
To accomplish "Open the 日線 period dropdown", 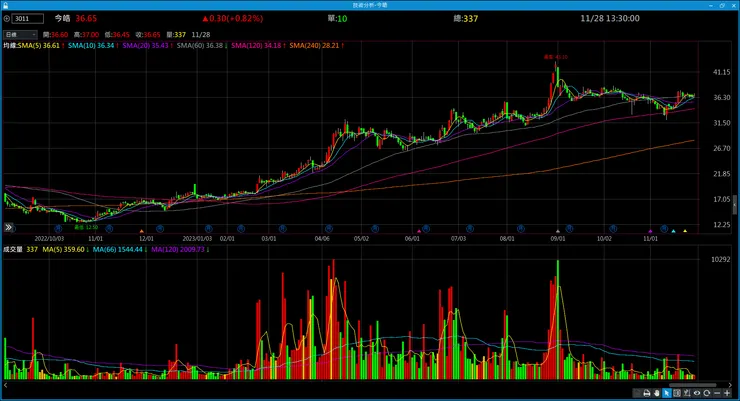I will (20, 34).
